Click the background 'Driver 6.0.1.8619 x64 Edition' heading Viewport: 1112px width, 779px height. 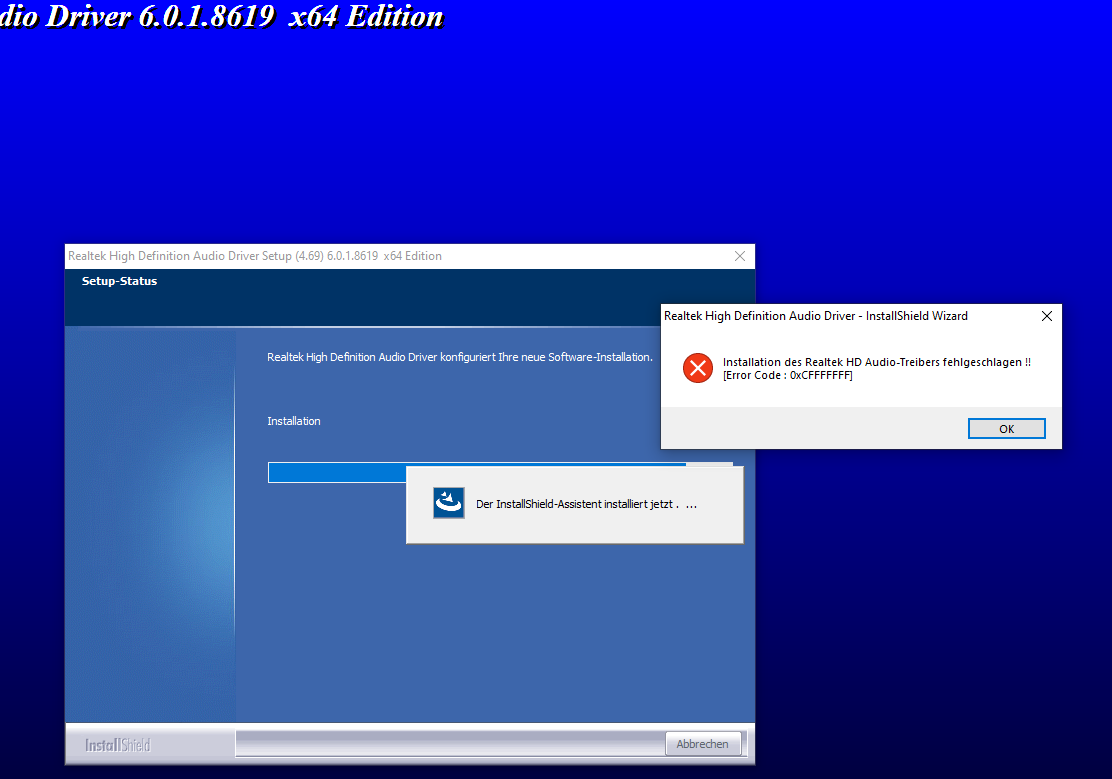[x=245, y=16]
